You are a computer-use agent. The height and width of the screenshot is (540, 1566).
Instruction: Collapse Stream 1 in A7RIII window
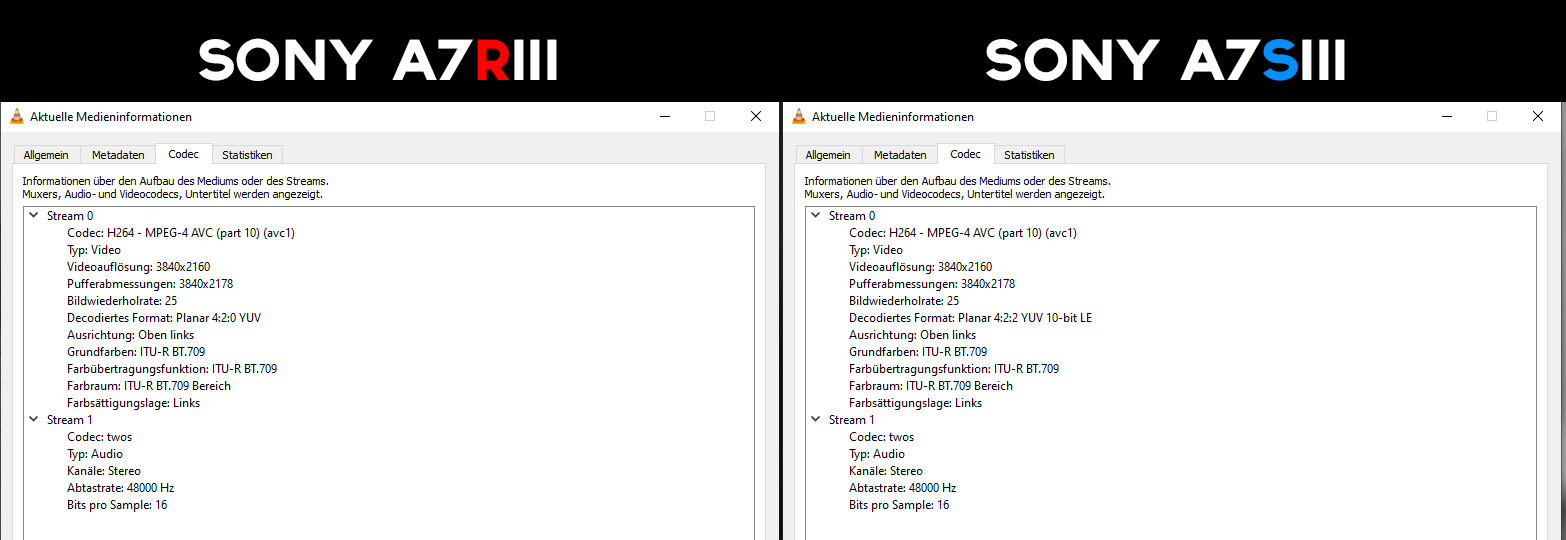(34, 420)
